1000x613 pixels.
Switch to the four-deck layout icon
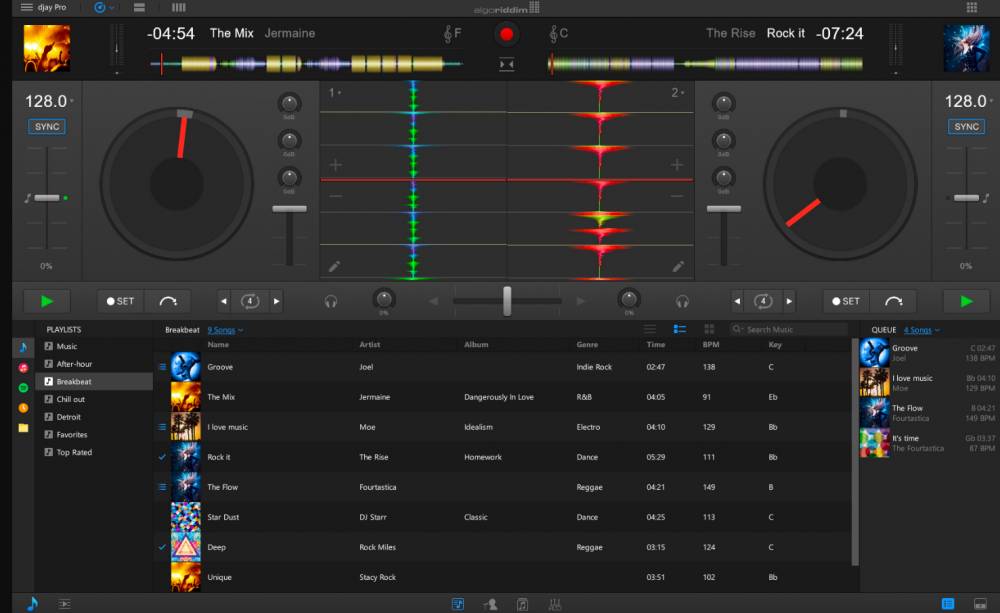pyautogui.click(x=179, y=8)
